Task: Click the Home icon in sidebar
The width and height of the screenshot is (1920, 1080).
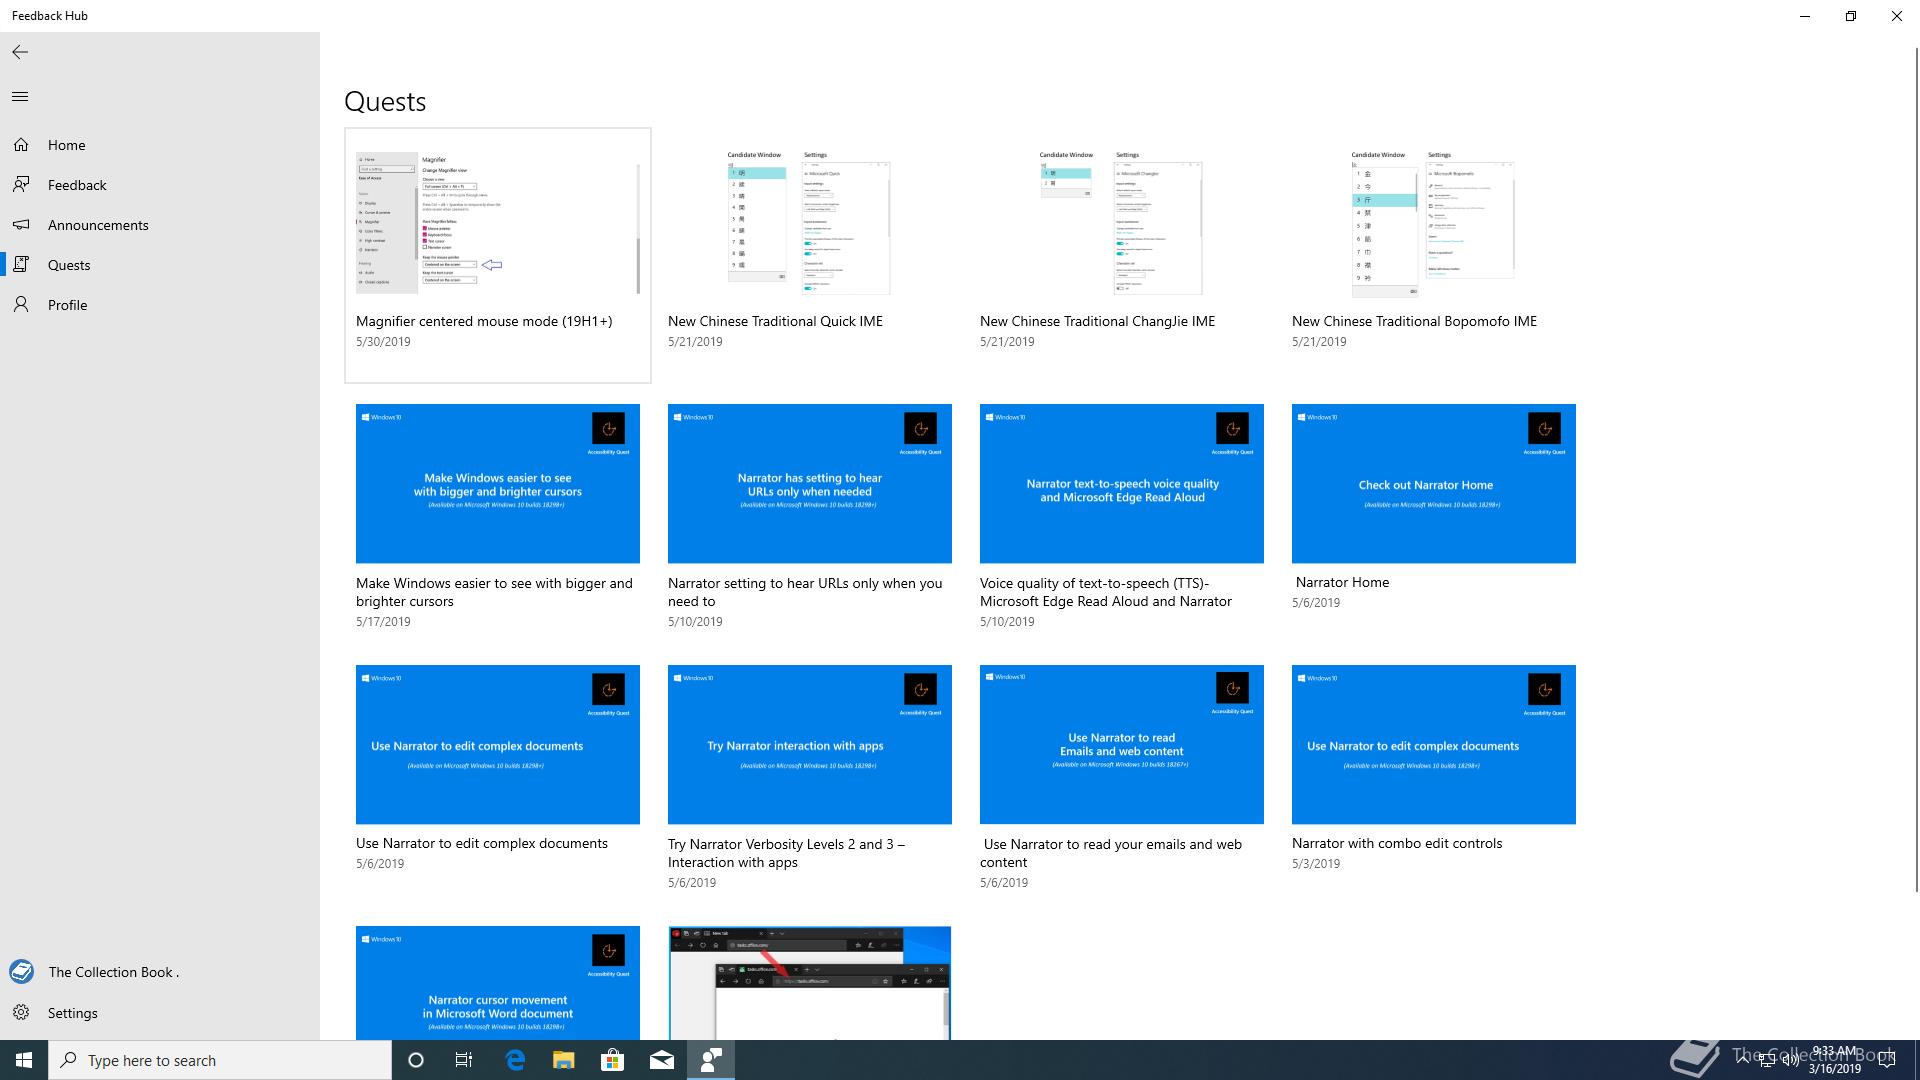Action: tap(21, 145)
